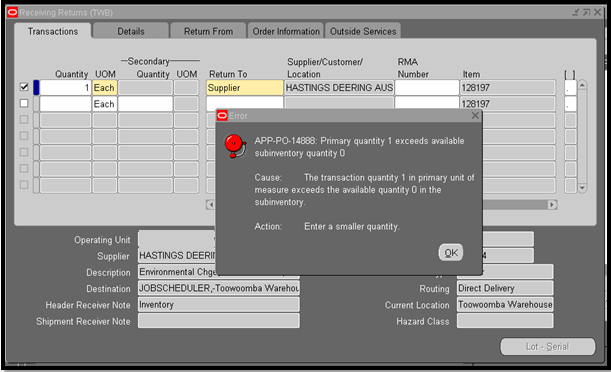Viewport: 611px width, 372px height.
Task: Click the Lot - Serial button
Action: [547, 346]
